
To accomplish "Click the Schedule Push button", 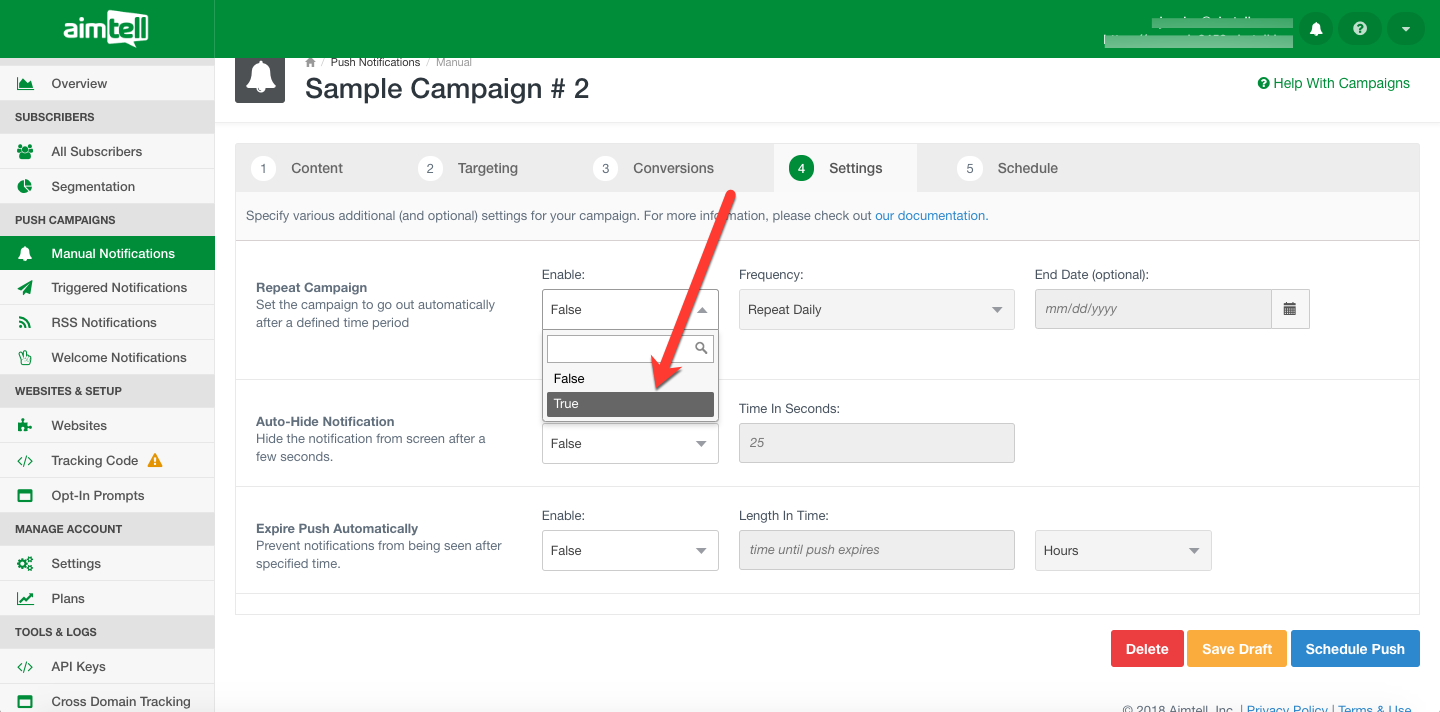I will (x=1354, y=649).
